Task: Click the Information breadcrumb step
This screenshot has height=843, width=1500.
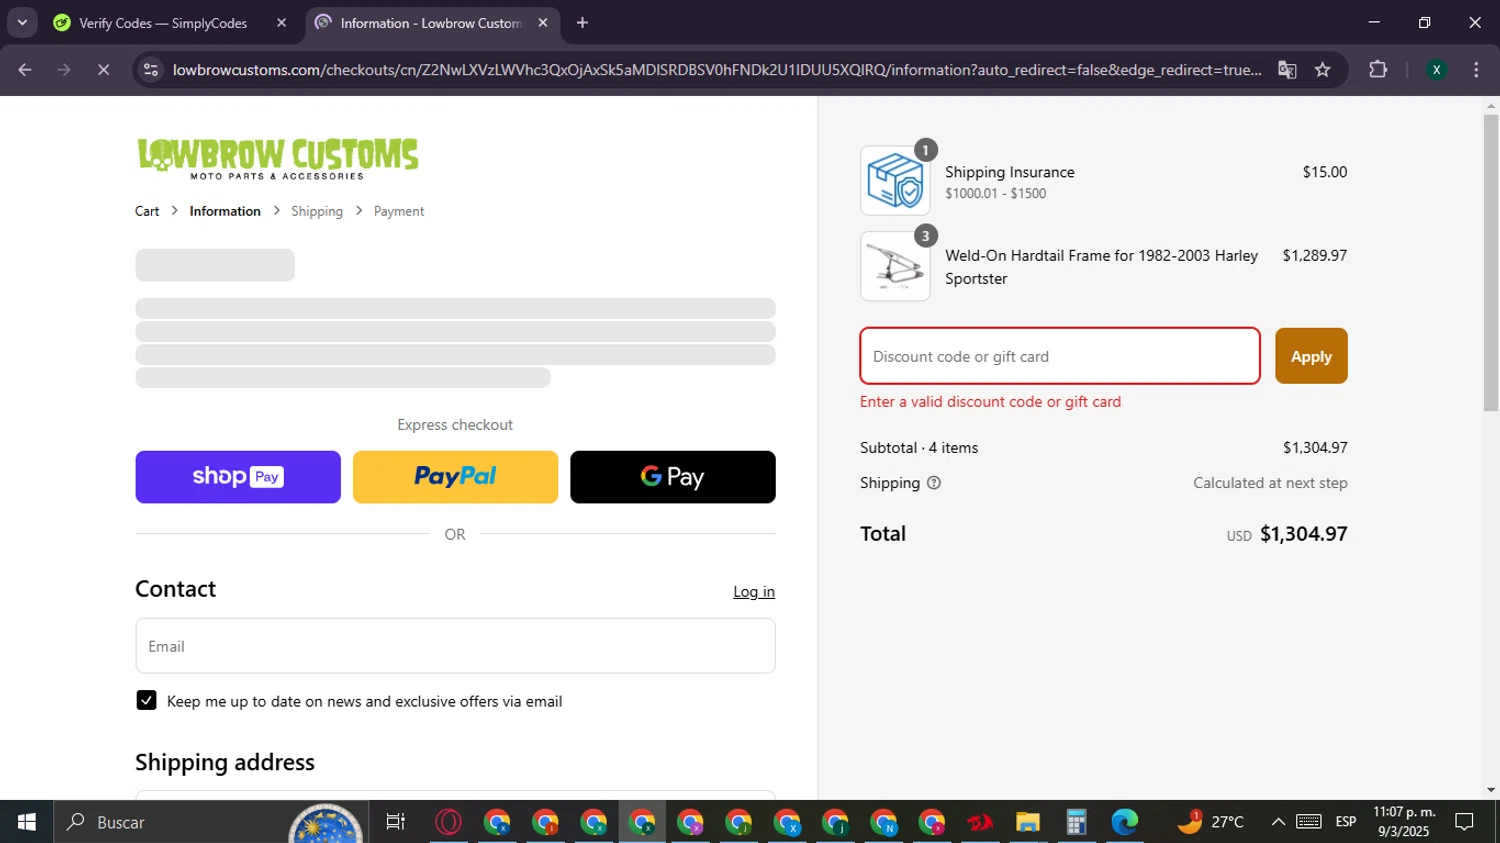Action: 225,211
